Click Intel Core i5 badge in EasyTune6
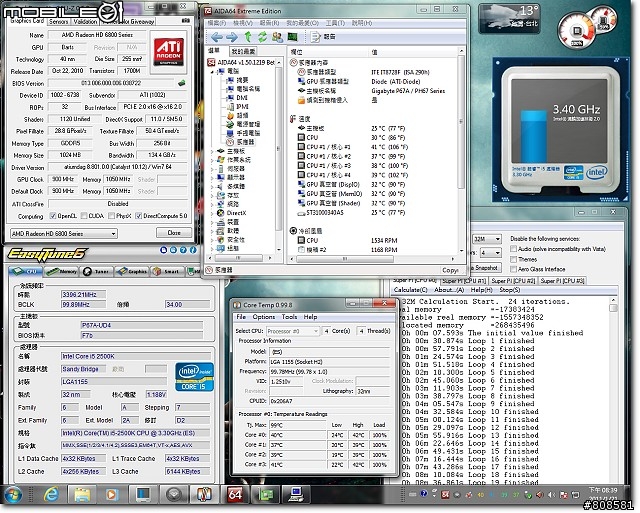 click(x=194, y=377)
